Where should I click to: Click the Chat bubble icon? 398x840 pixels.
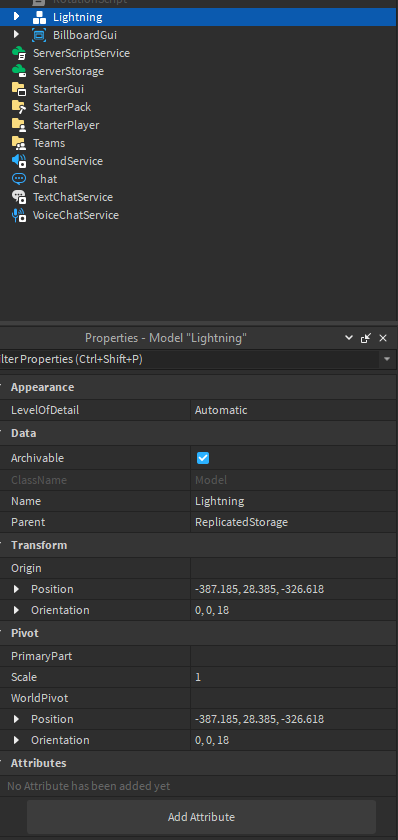[19, 179]
